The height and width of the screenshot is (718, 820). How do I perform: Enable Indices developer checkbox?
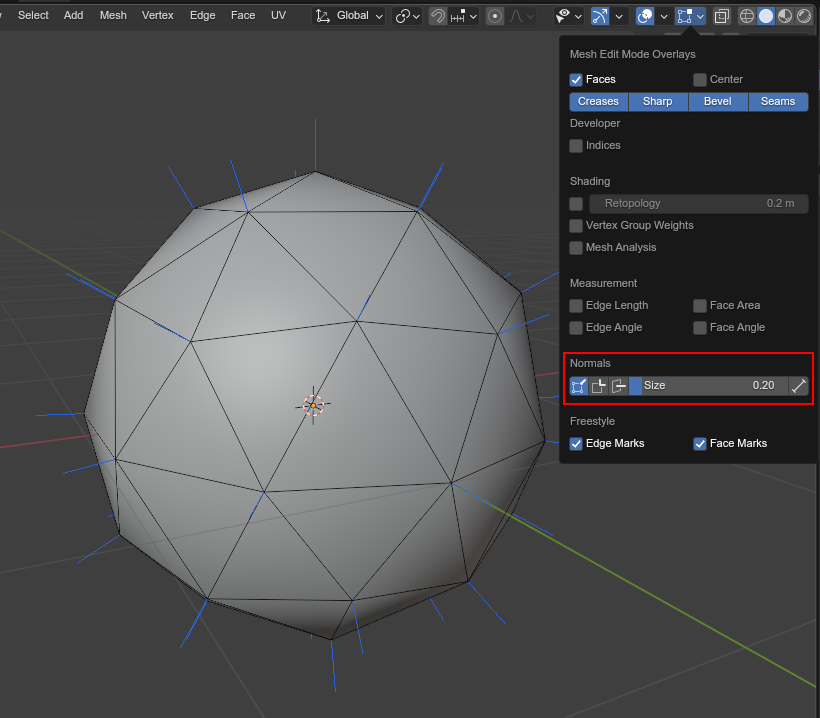576,145
